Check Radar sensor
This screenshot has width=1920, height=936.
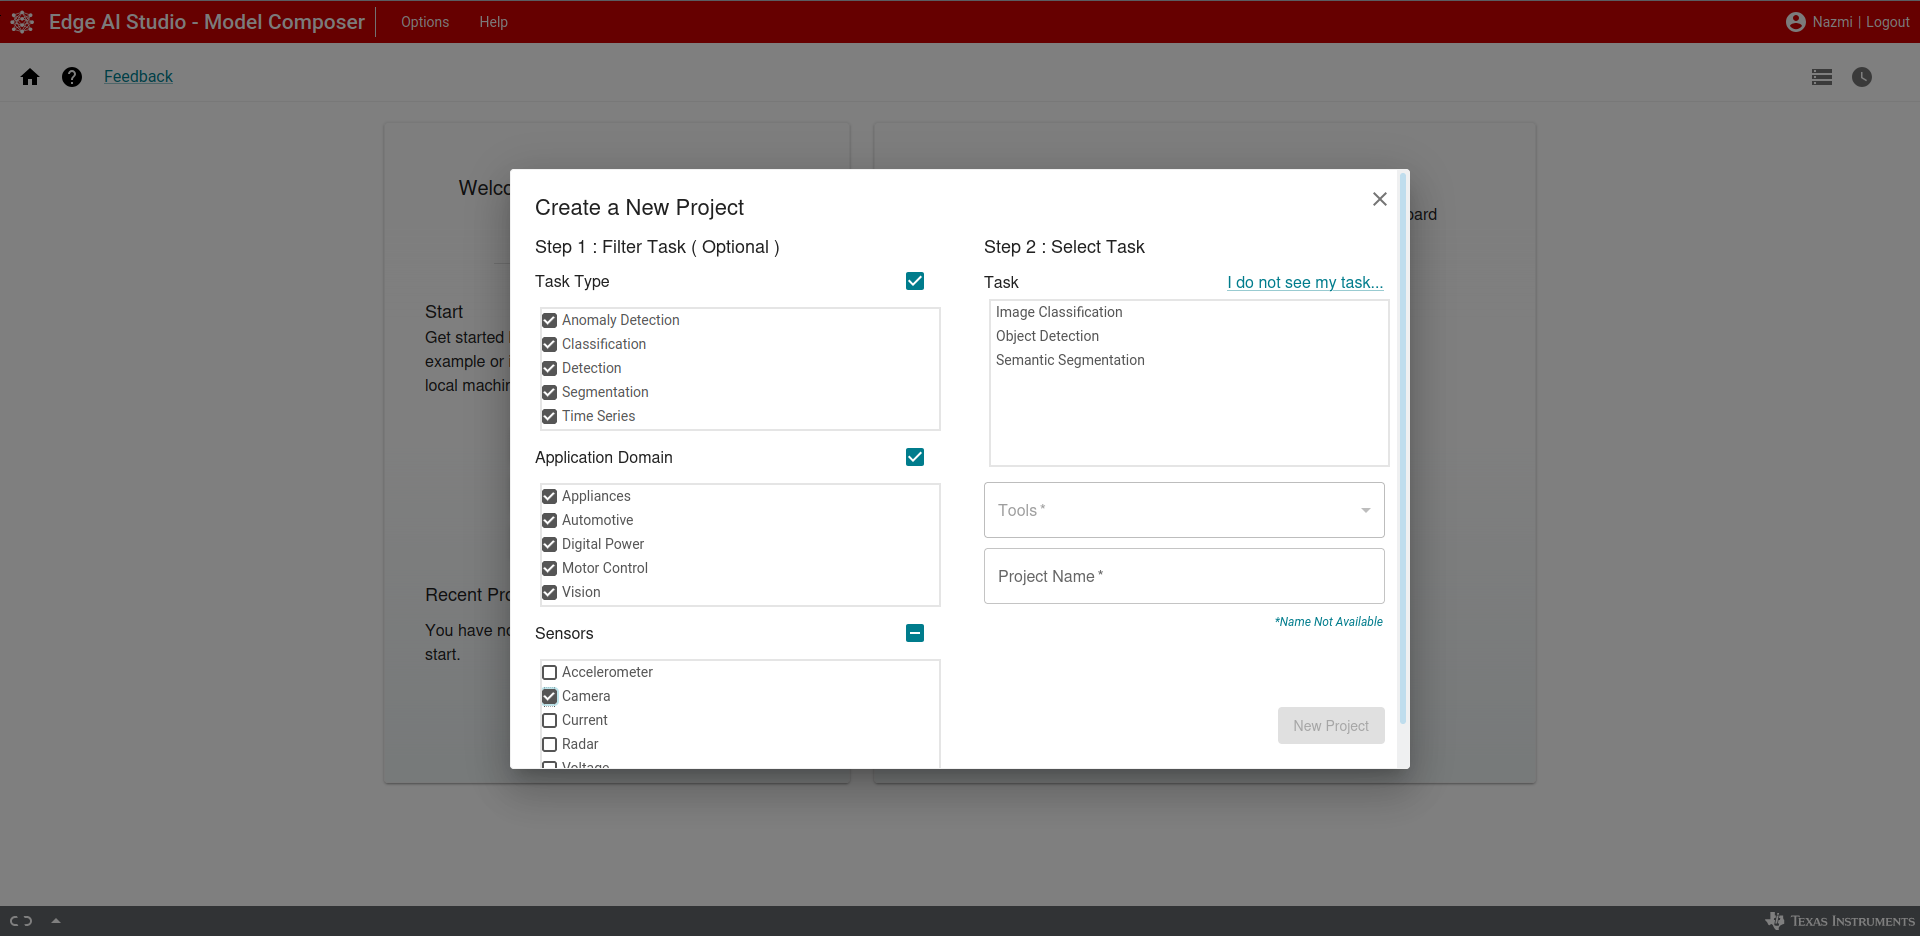pos(549,744)
